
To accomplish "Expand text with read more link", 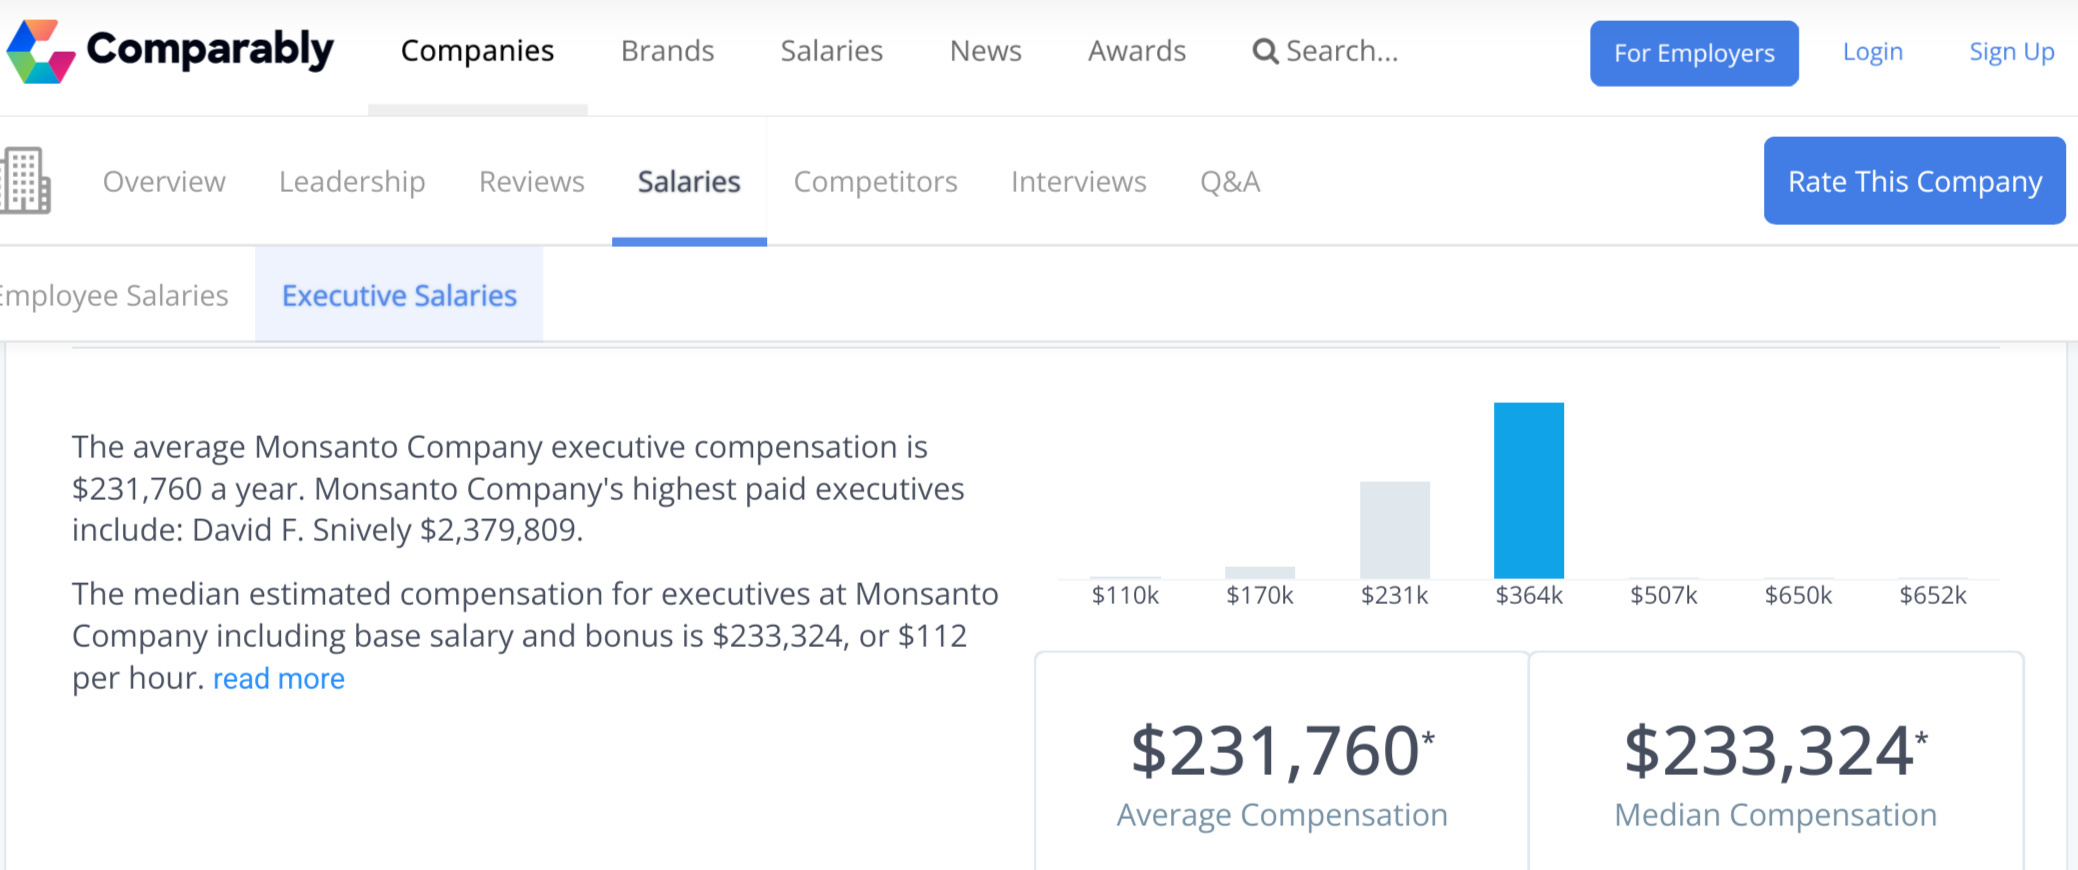I will tap(278, 679).
